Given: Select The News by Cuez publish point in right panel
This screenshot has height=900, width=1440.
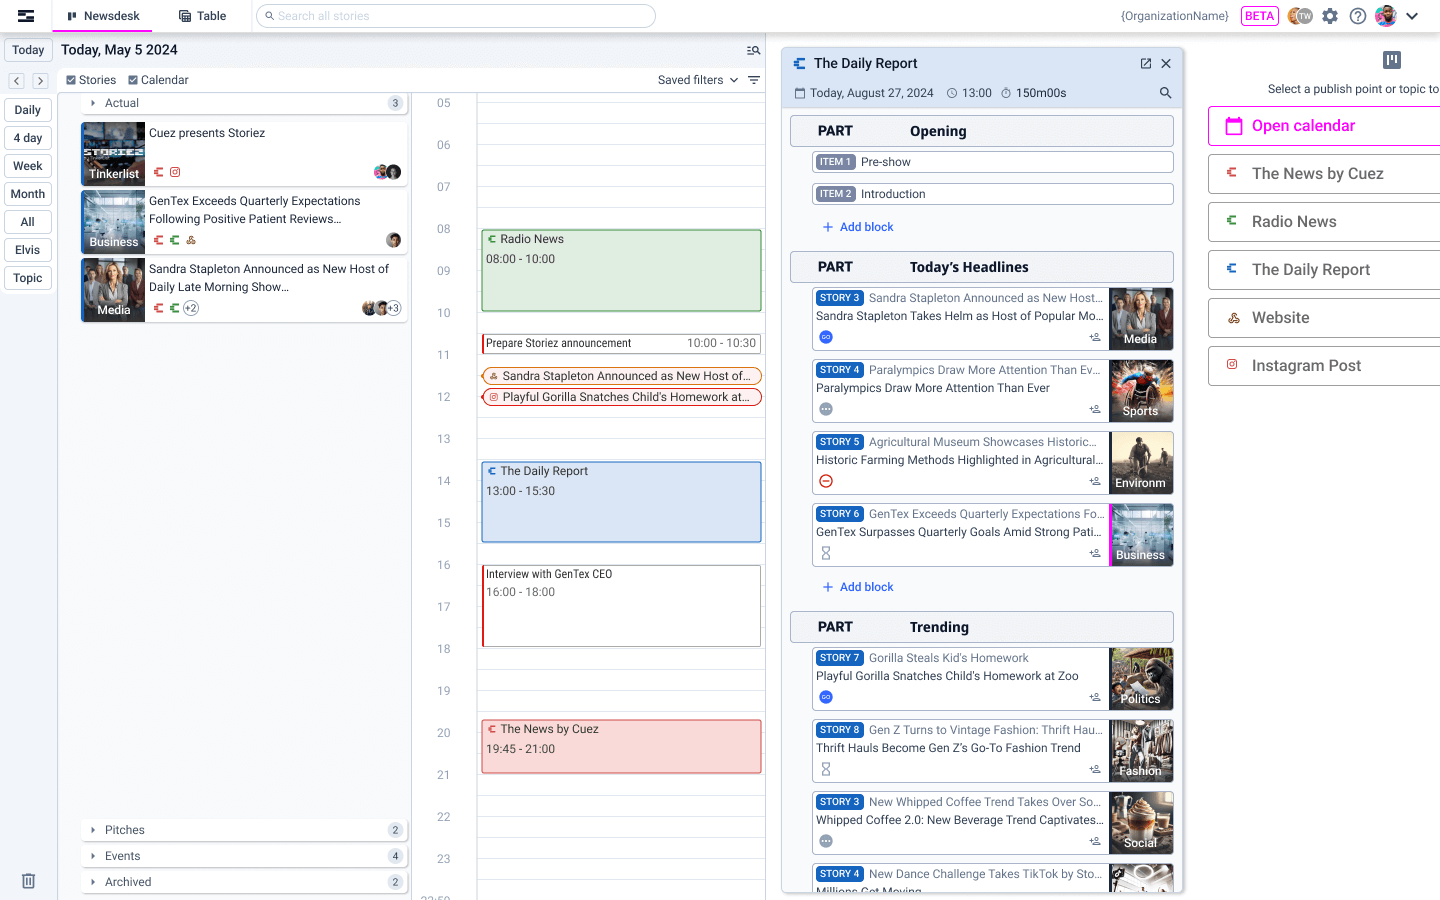Looking at the screenshot, I should click(1324, 174).
